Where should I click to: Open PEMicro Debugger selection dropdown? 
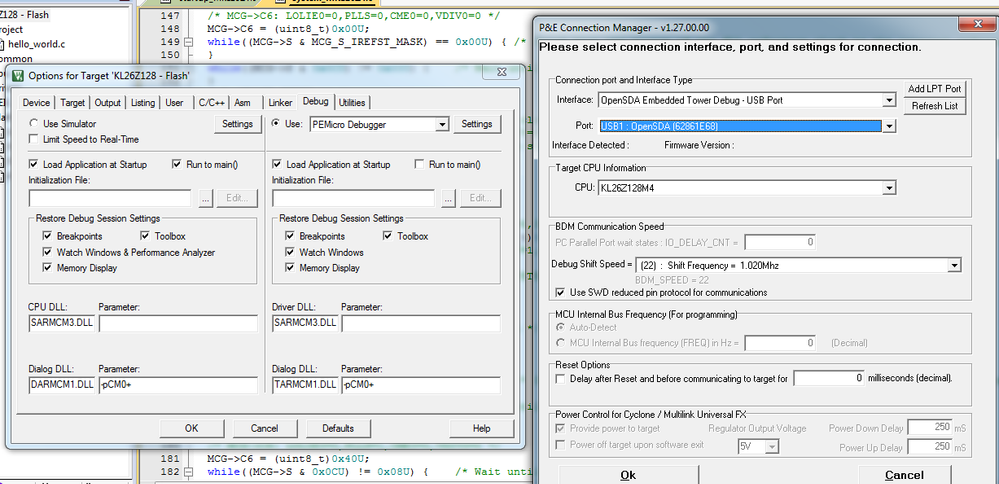(443, 125)
